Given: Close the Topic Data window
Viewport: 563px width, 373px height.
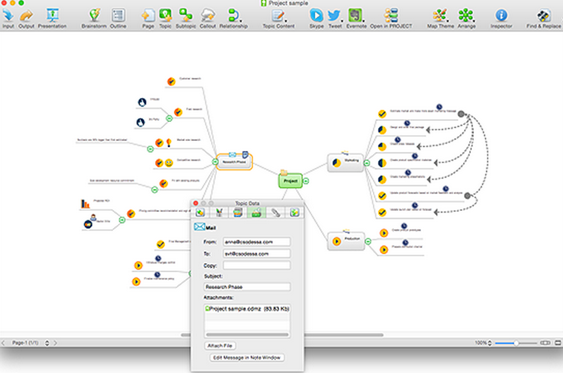Looking at the screenshot, I should click(x=196, y=203).
